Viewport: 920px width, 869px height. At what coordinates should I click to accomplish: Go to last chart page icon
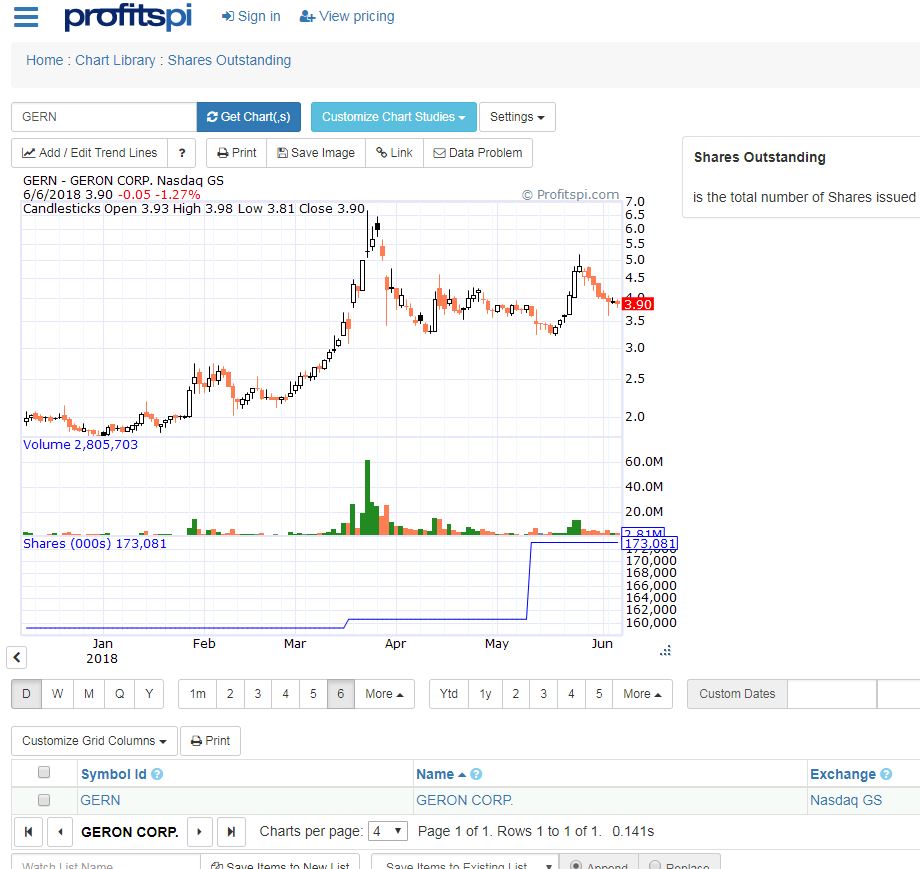tap(231, 831)
